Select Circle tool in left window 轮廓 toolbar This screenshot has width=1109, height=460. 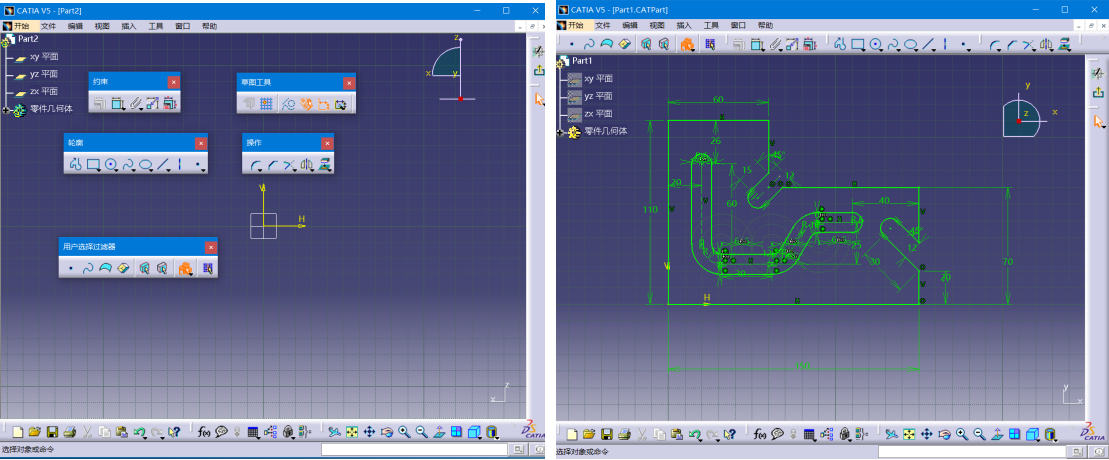(x=111, y=165)
